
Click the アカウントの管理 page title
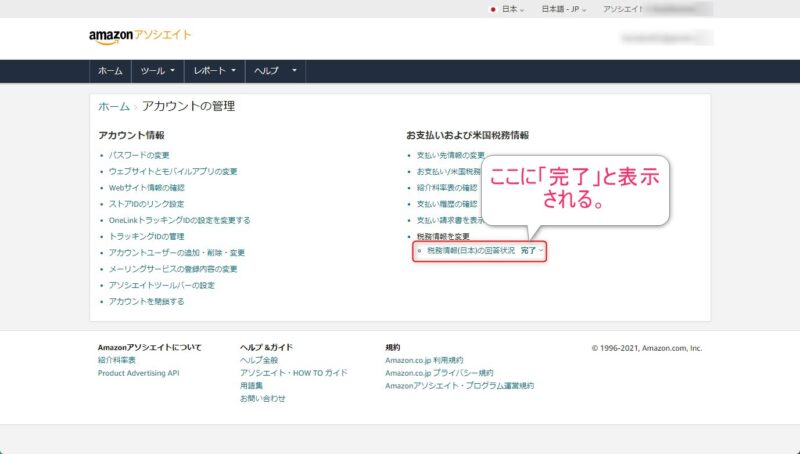point(188,106)
